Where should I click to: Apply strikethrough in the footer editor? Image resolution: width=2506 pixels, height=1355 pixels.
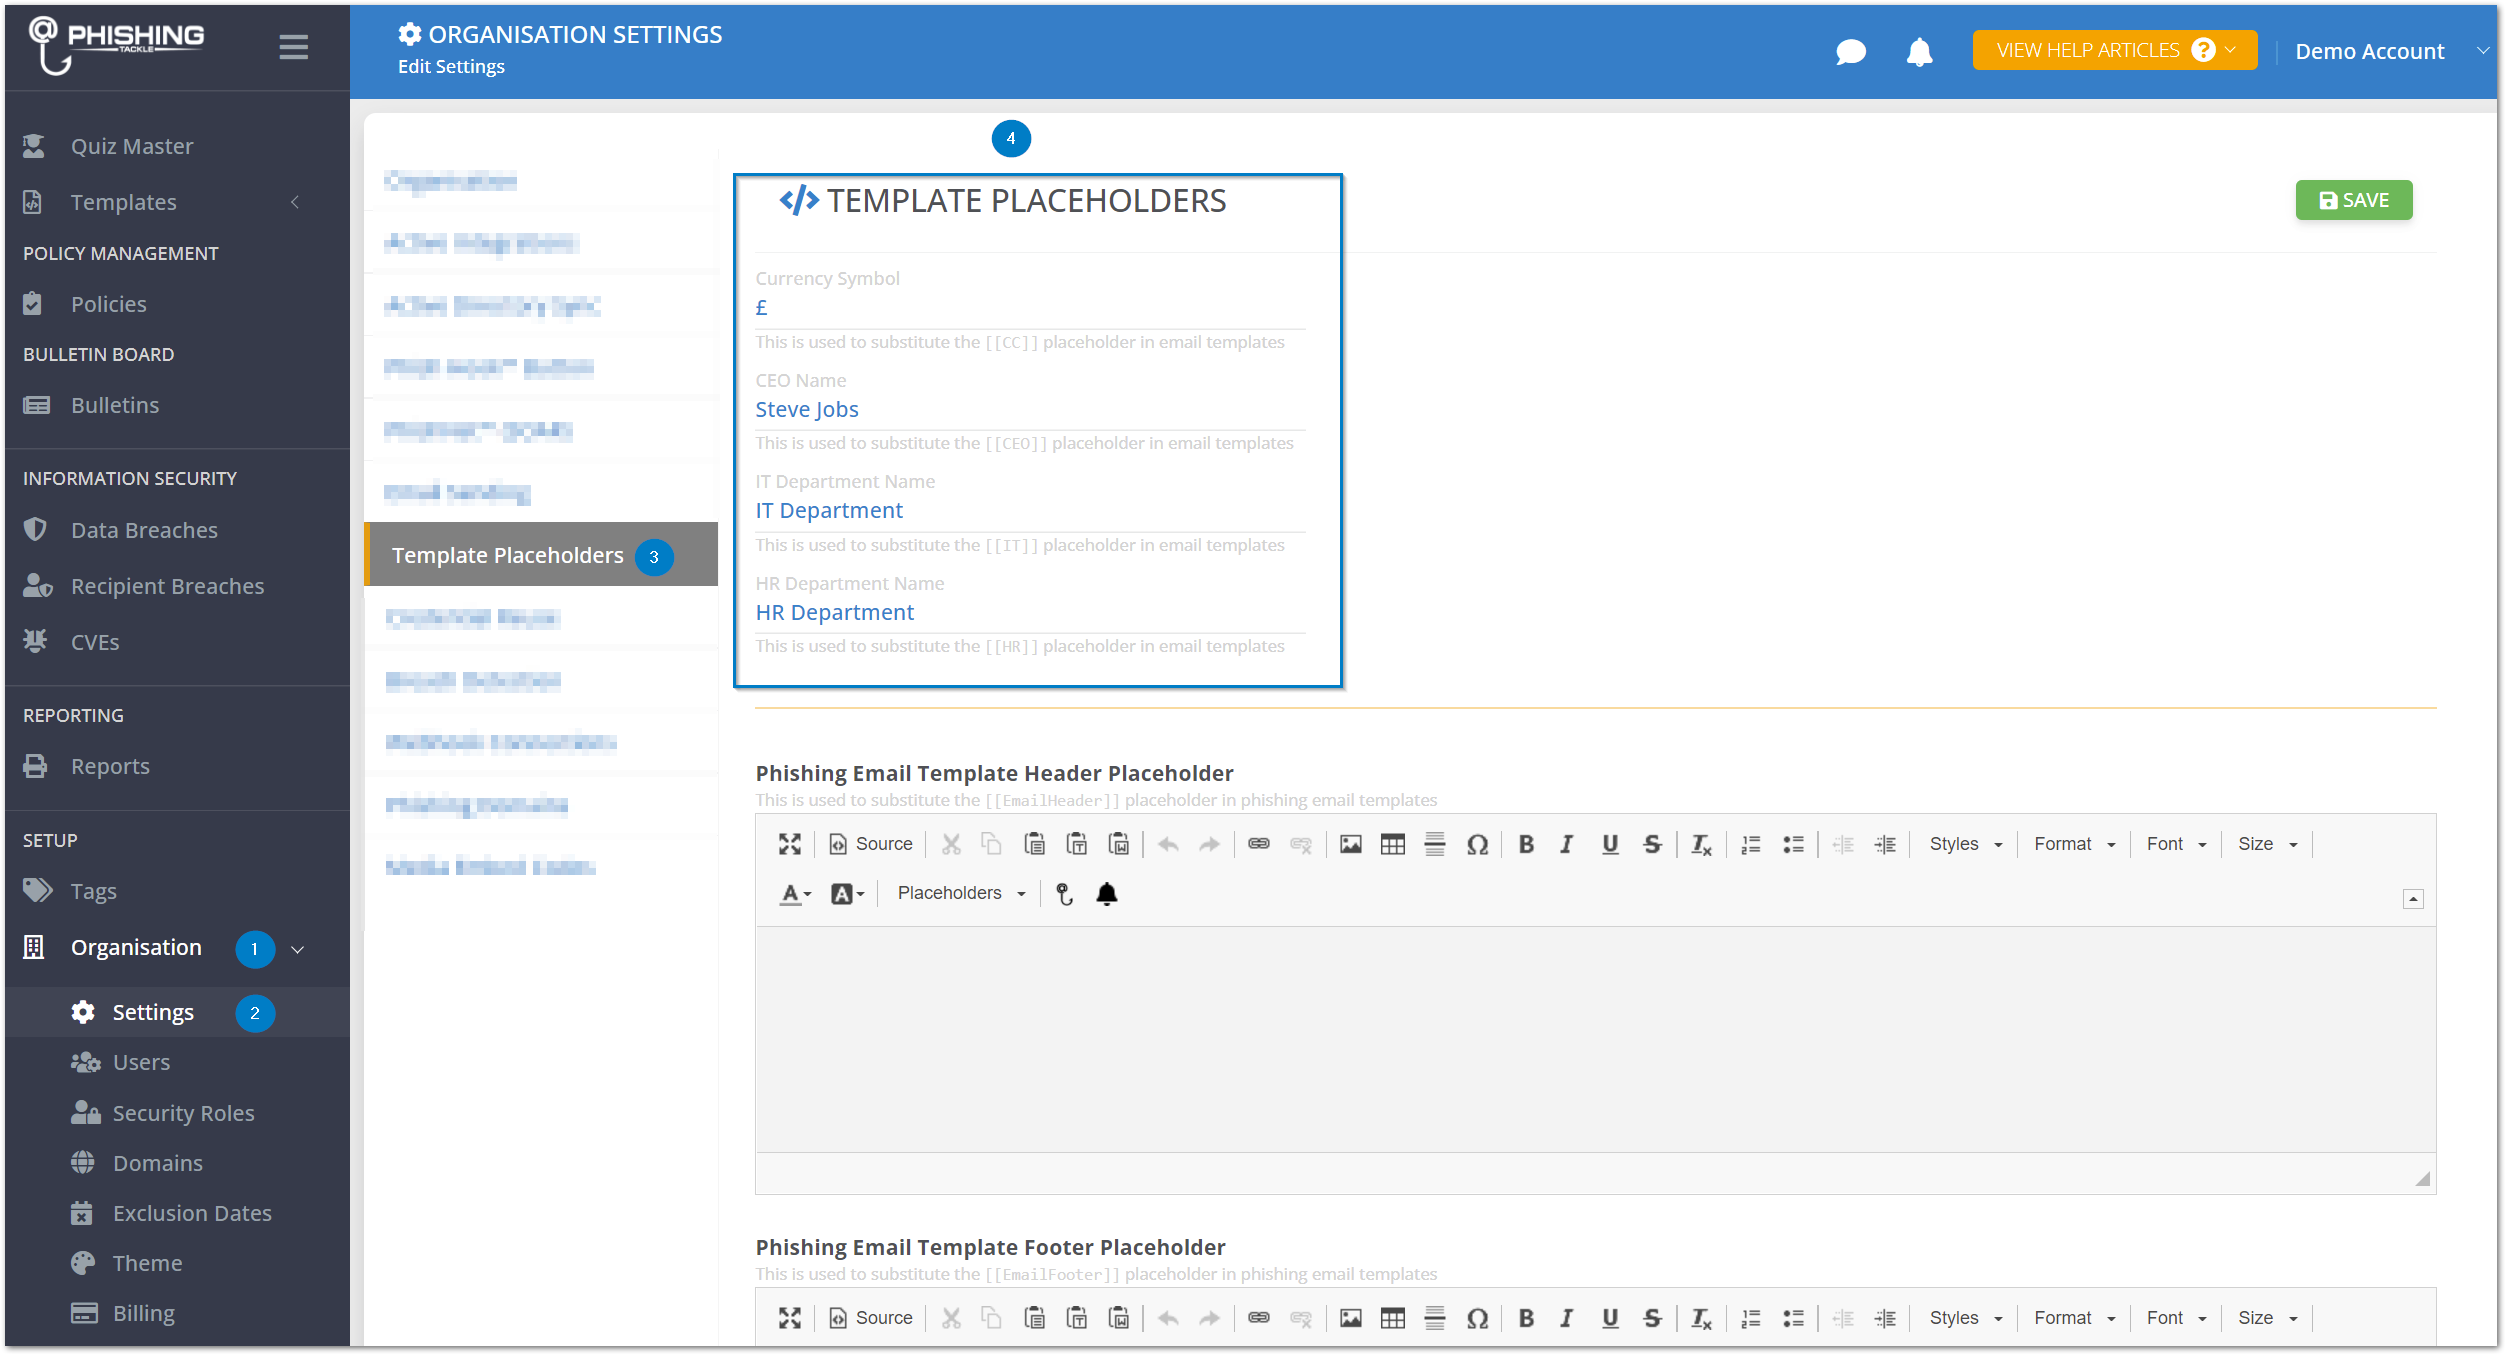tap(1652, 1318)
